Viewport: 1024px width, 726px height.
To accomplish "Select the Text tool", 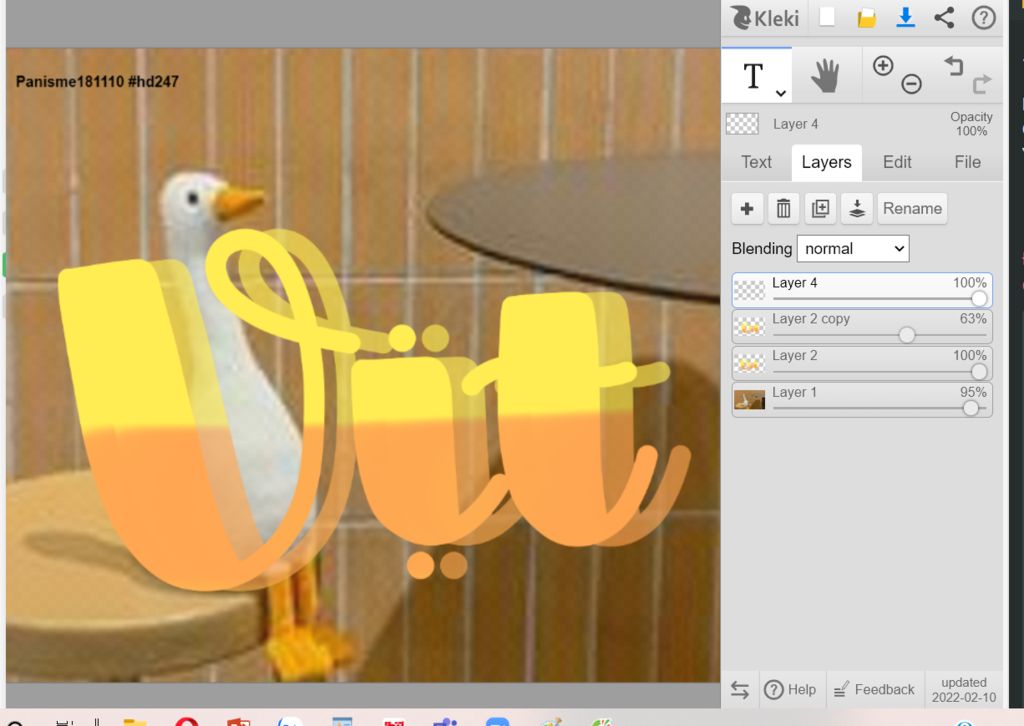I will click(754, 76).
